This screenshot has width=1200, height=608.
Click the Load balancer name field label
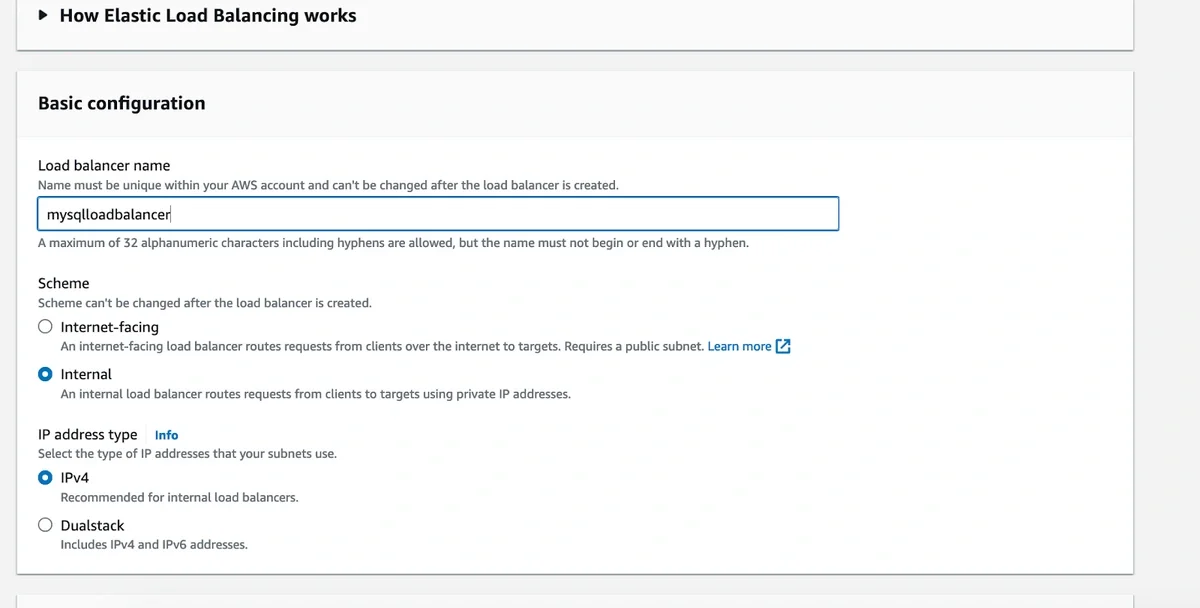click(104, 165)
